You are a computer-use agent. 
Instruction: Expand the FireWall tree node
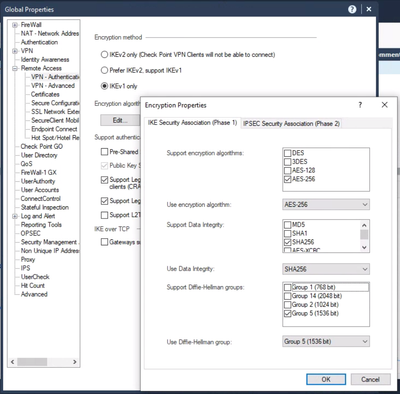click(15, 25)
